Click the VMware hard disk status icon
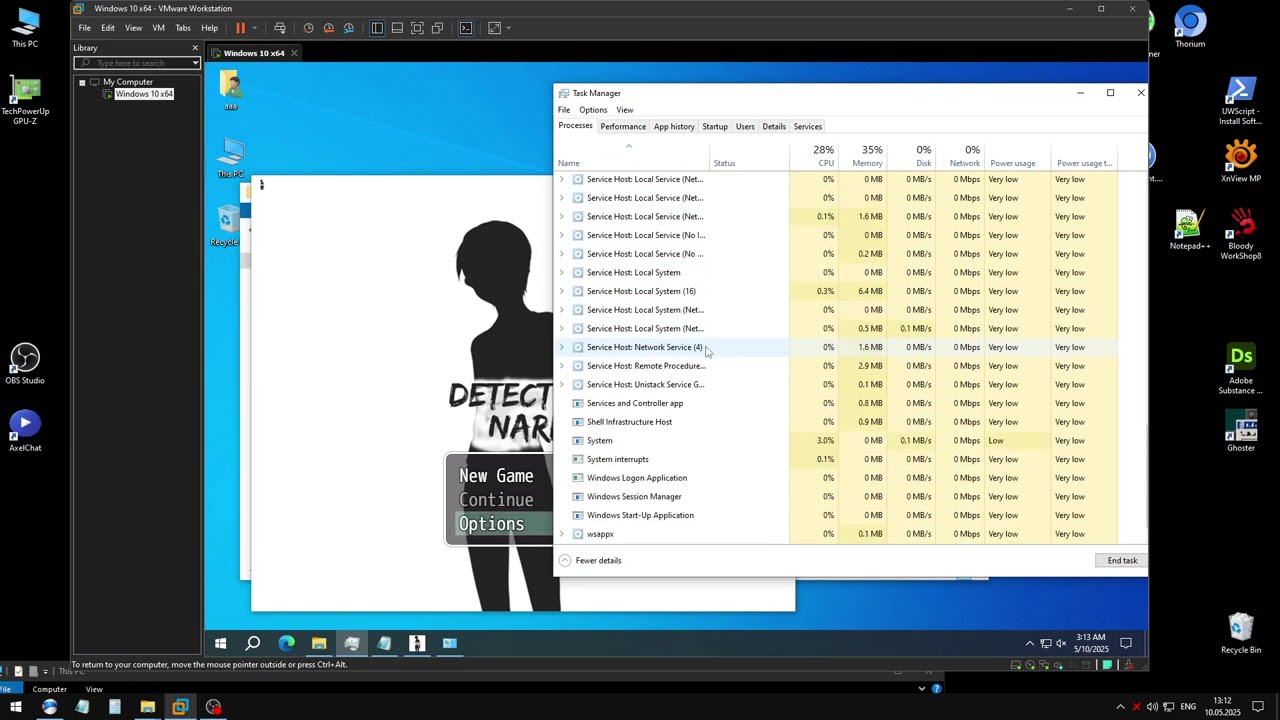1280x720 pixels. pos(1016,665)
